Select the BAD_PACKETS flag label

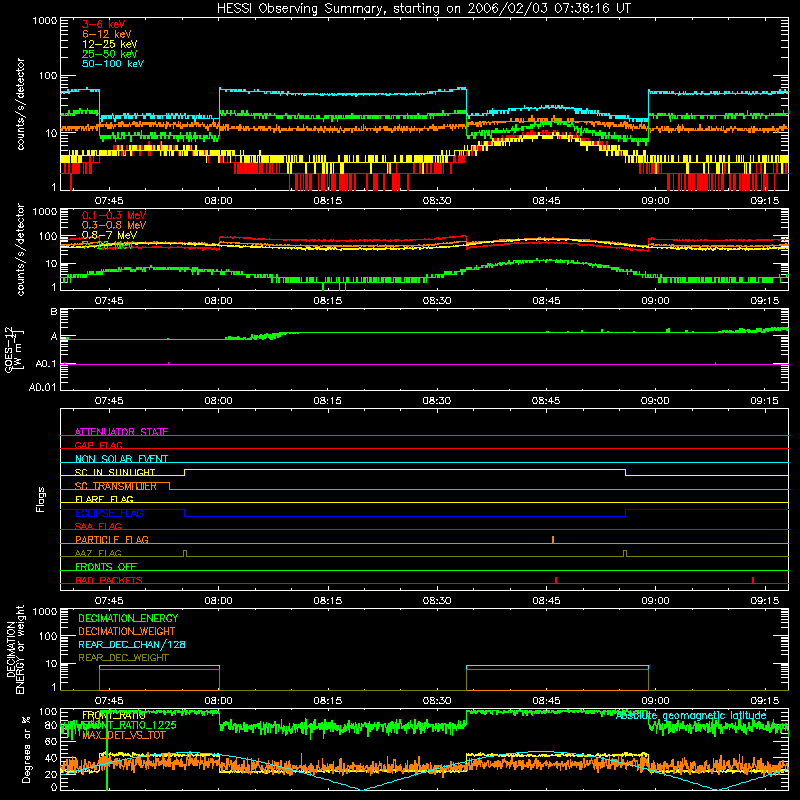[x=109, y=580]
